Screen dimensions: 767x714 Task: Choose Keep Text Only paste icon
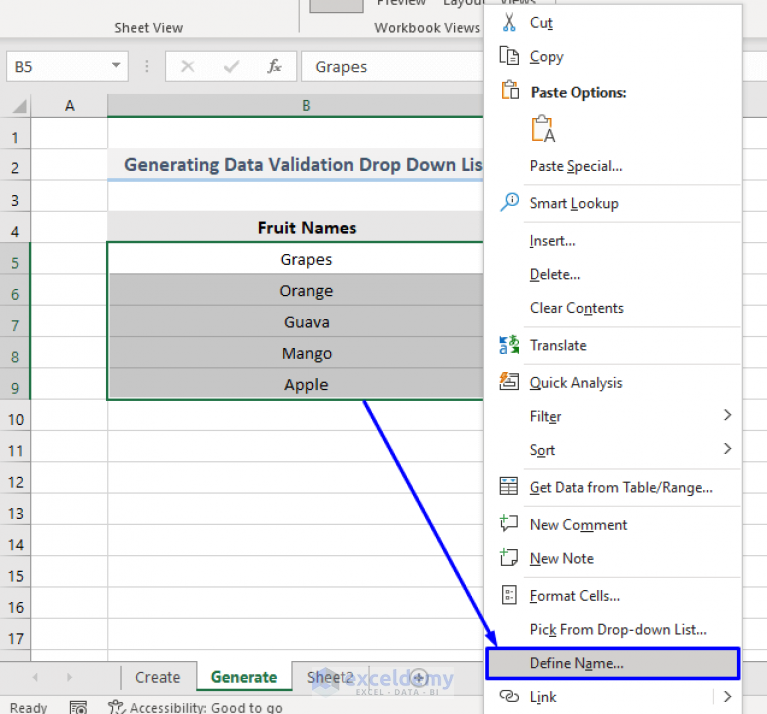coord(543,129)
